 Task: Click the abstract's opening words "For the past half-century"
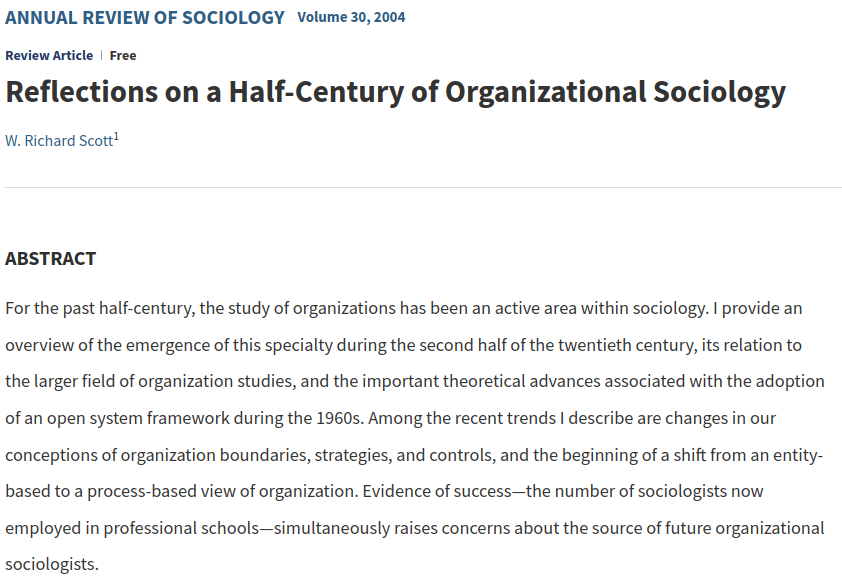(x=98, y=308)
